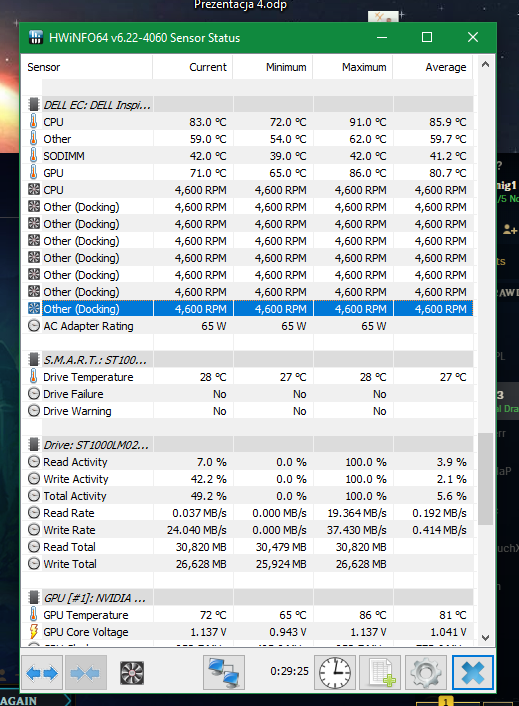Reset the elapsed time clock icon
The image size is (519, 706).
[x=335, y=673]
